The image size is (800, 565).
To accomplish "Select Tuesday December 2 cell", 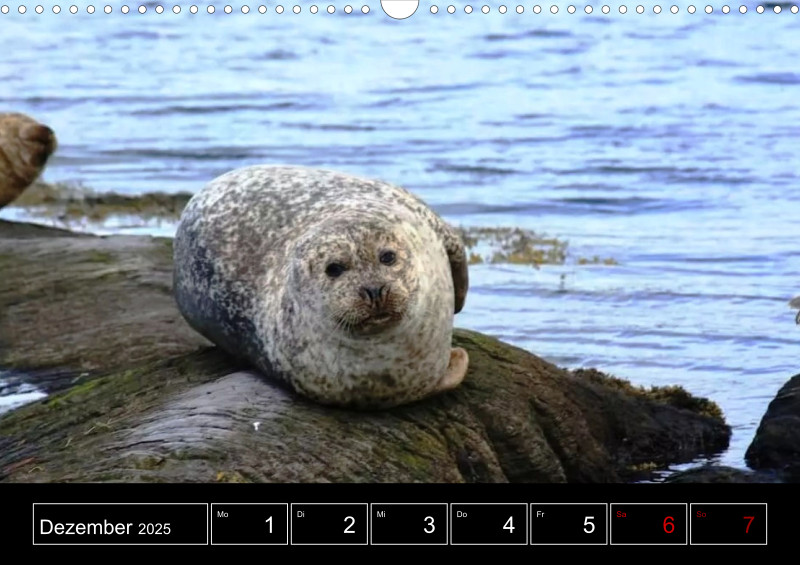I will point(329,524).
